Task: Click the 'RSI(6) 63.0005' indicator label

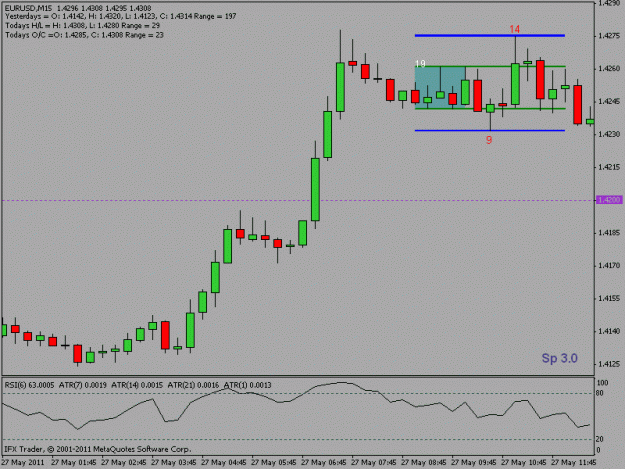Action: (x=29, y=385)
